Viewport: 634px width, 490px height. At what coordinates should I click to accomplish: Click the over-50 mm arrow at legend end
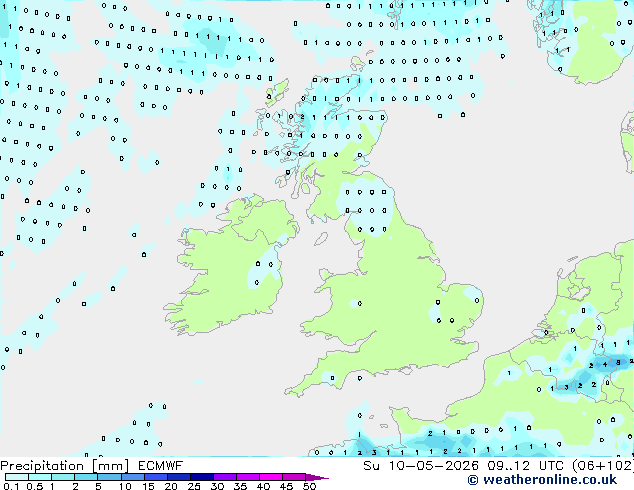click(x=317, y=478)
